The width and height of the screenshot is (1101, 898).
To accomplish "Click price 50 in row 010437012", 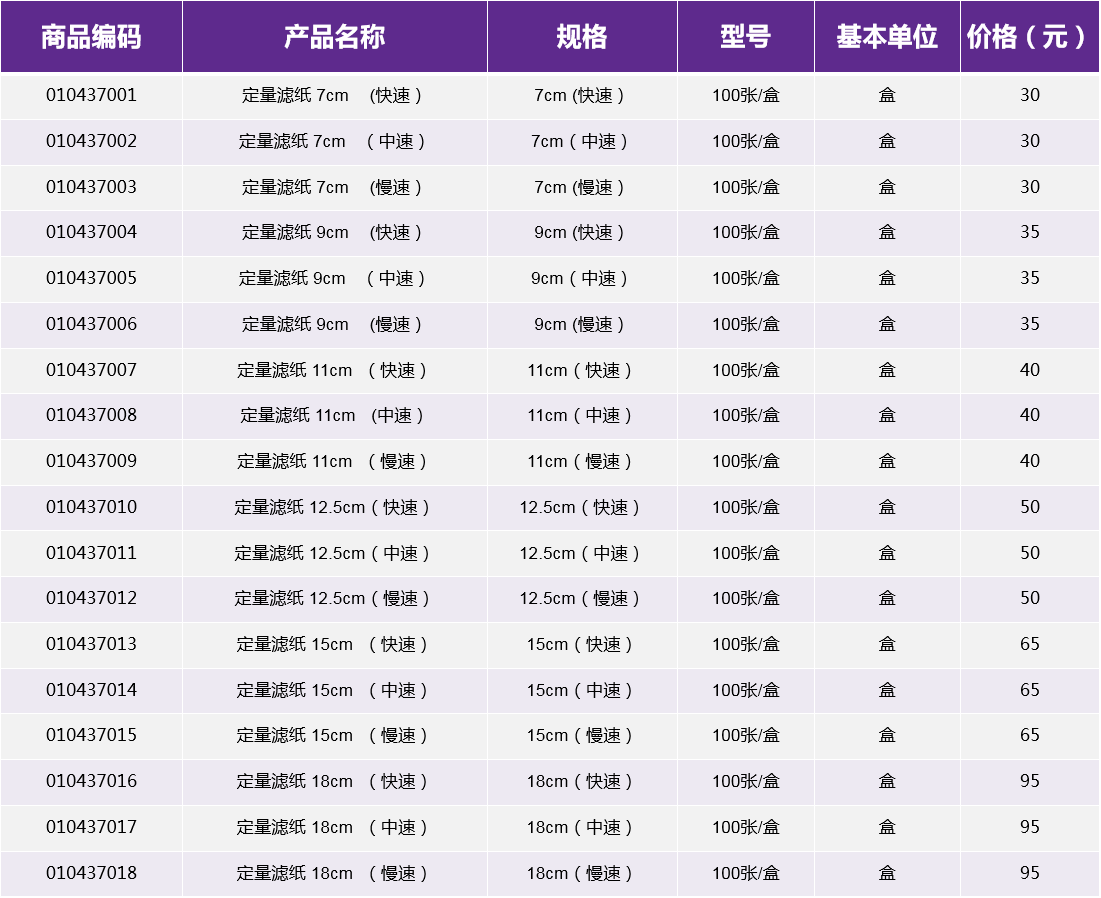I will pyautogui.click(x=1029, y=598).
